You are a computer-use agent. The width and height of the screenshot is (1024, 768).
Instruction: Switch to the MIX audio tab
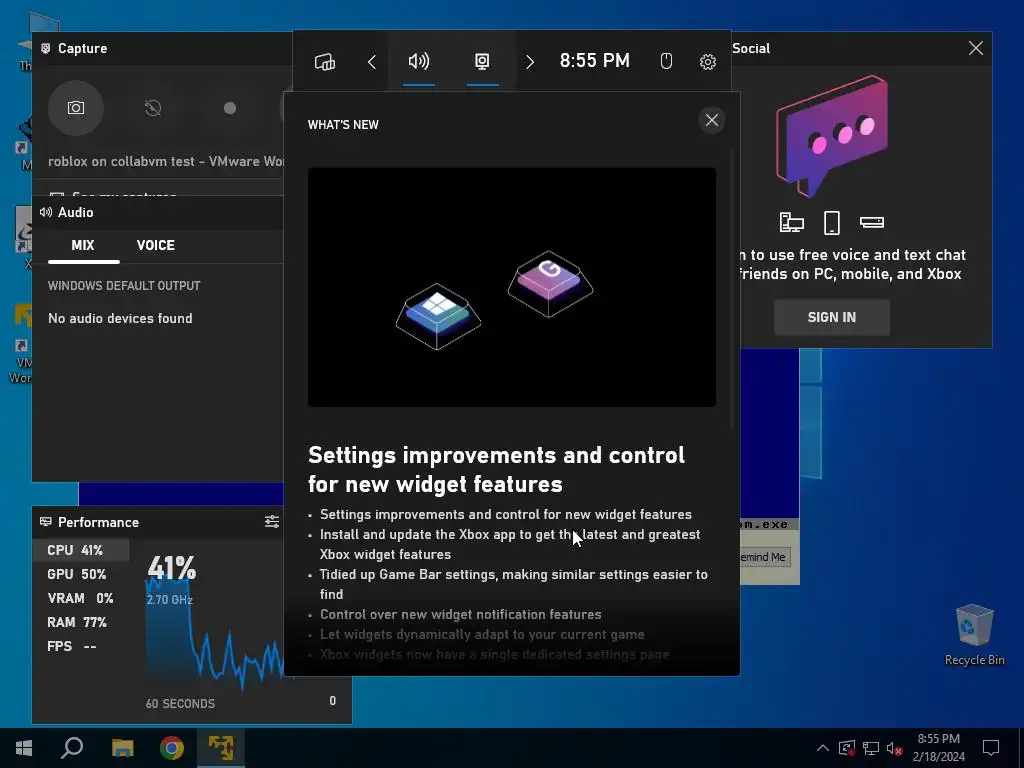click(x=83, y=246)
